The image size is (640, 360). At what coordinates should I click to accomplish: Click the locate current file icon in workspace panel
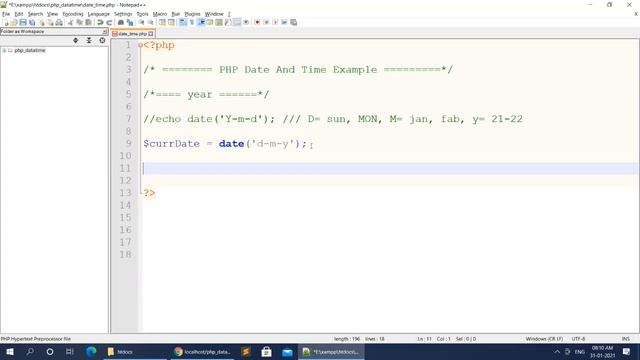(x=102, y=40)
